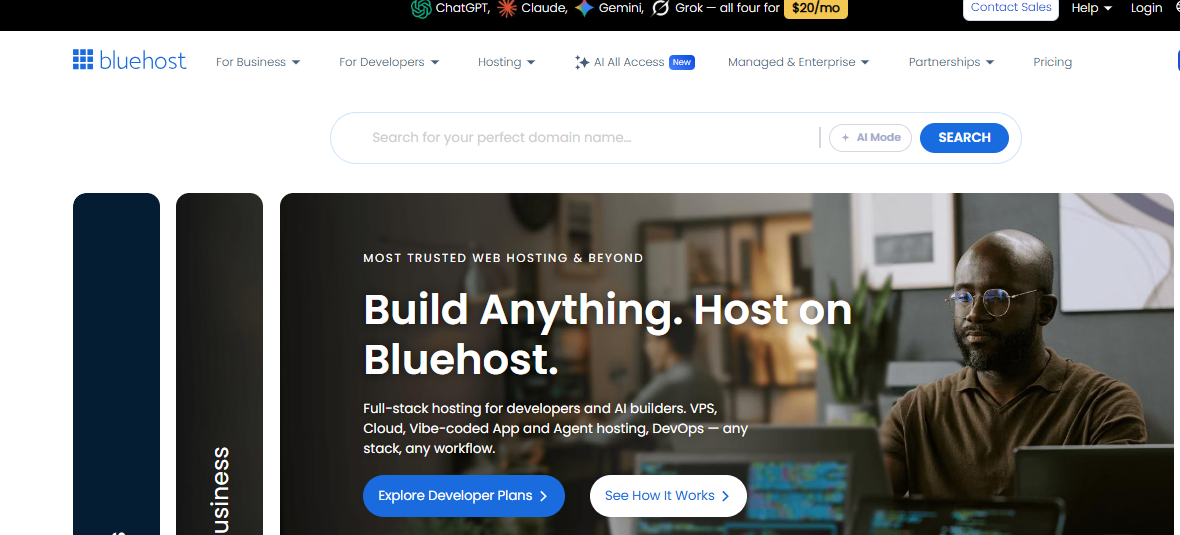
Task: Expand the For Business menu
Action: coord(258,62)
